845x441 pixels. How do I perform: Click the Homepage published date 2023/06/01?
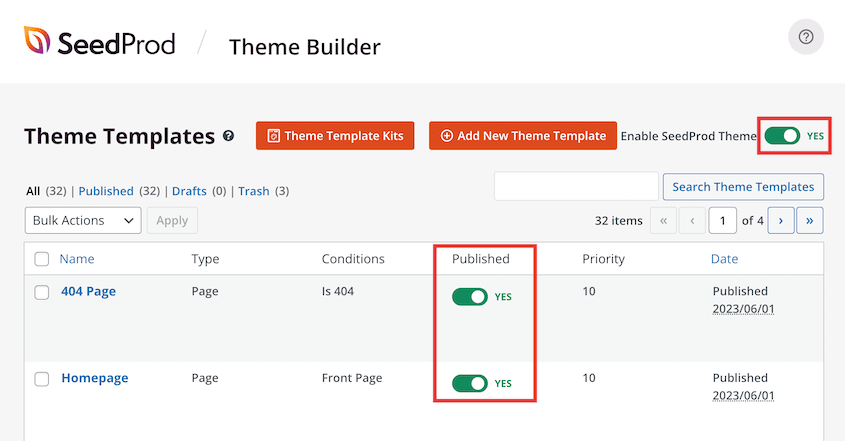pyautogui.click(x=743, y=396)
